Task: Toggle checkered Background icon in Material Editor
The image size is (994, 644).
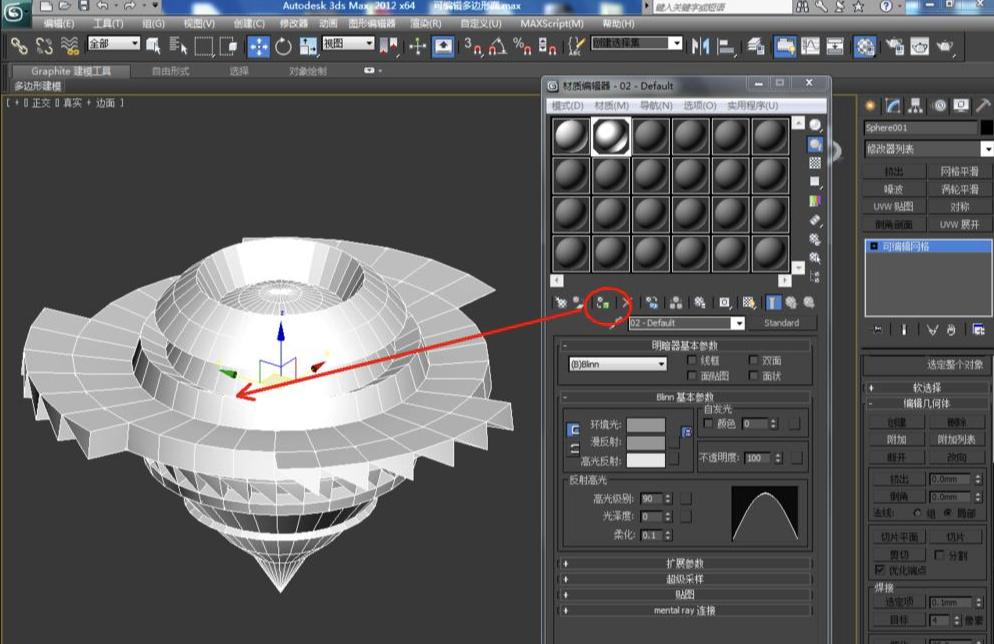Action: click(815, 163)
